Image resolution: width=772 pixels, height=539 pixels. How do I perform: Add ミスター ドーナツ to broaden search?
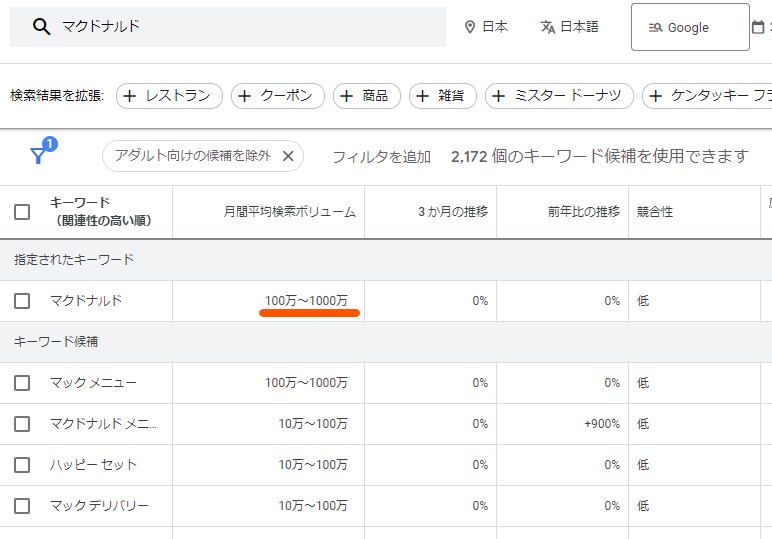[x=559, y=95]
